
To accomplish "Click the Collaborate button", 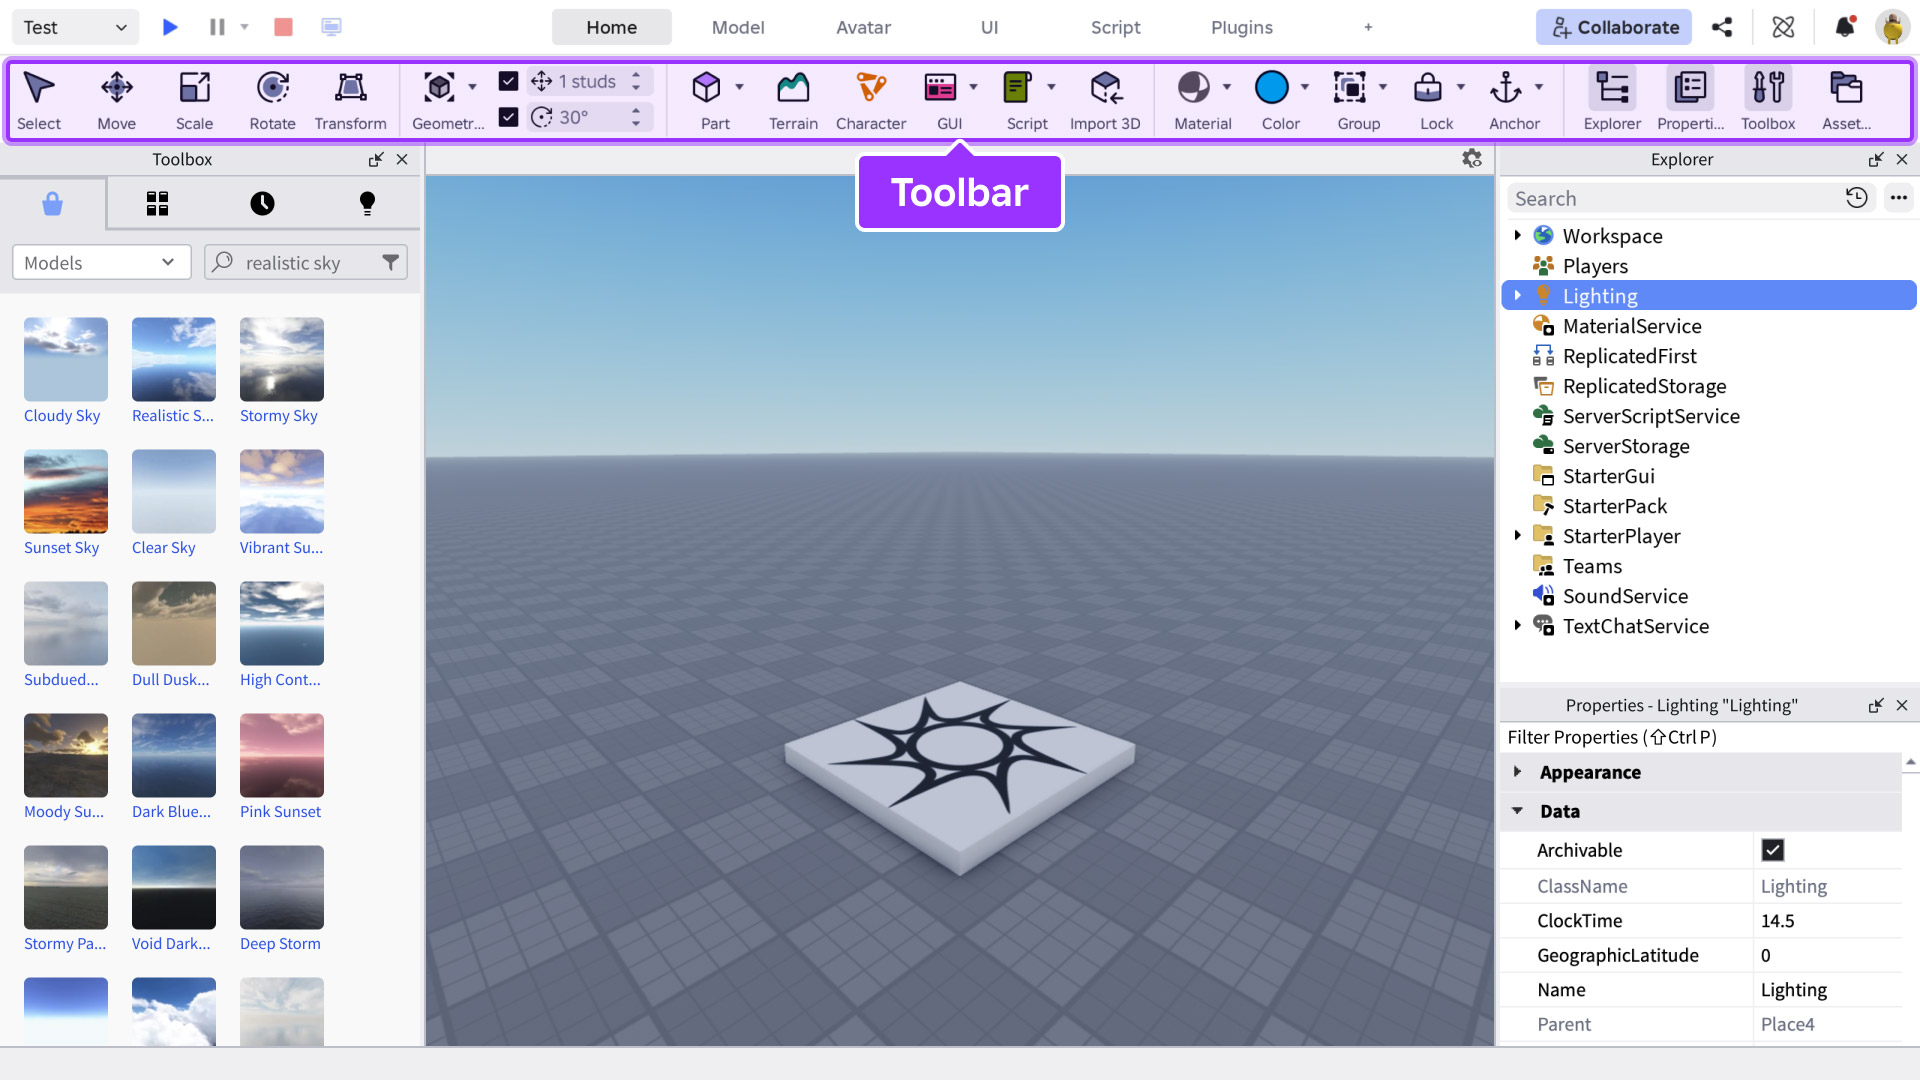I will pyautogui.click(x=1613, y=27).
